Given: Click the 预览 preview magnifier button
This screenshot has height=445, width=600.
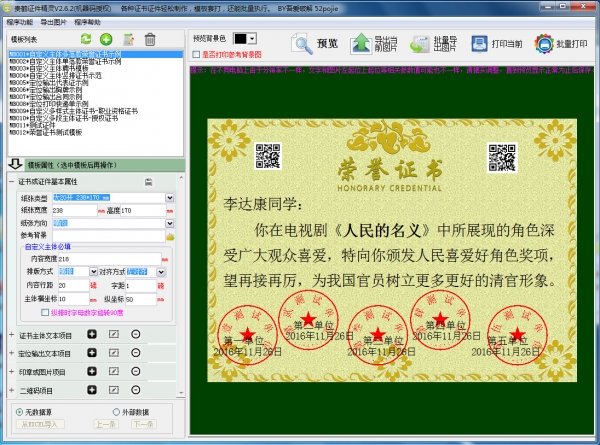Looking at the screenshot, I should point(316,43).
